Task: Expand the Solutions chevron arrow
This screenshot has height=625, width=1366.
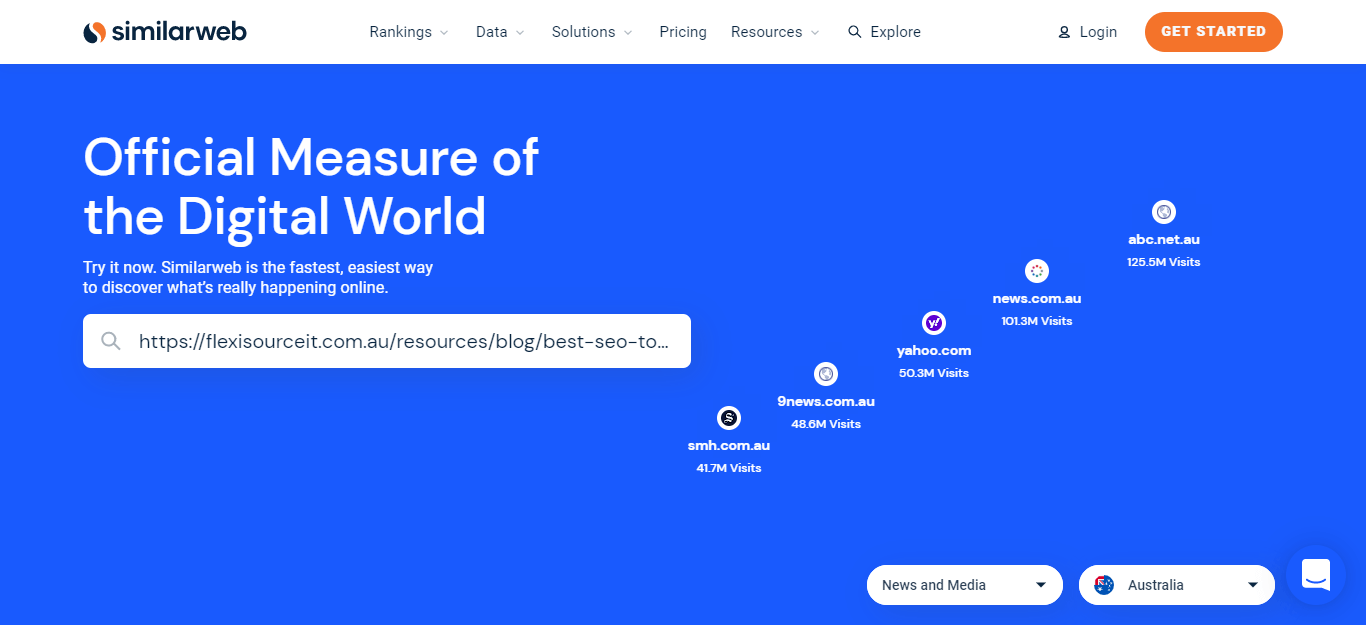Action: [x=628, y=33]
